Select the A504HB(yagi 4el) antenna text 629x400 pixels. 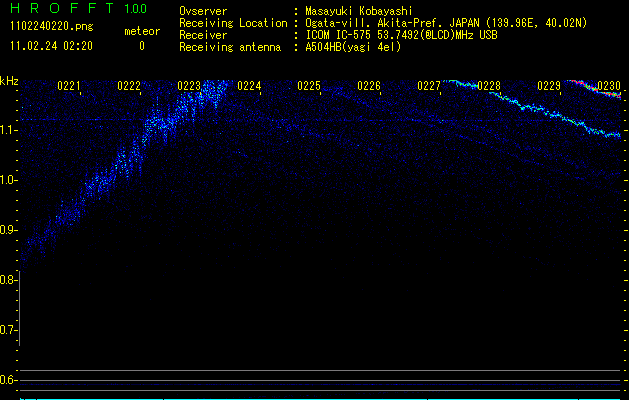pyautogui.click(x=353, y=47)
